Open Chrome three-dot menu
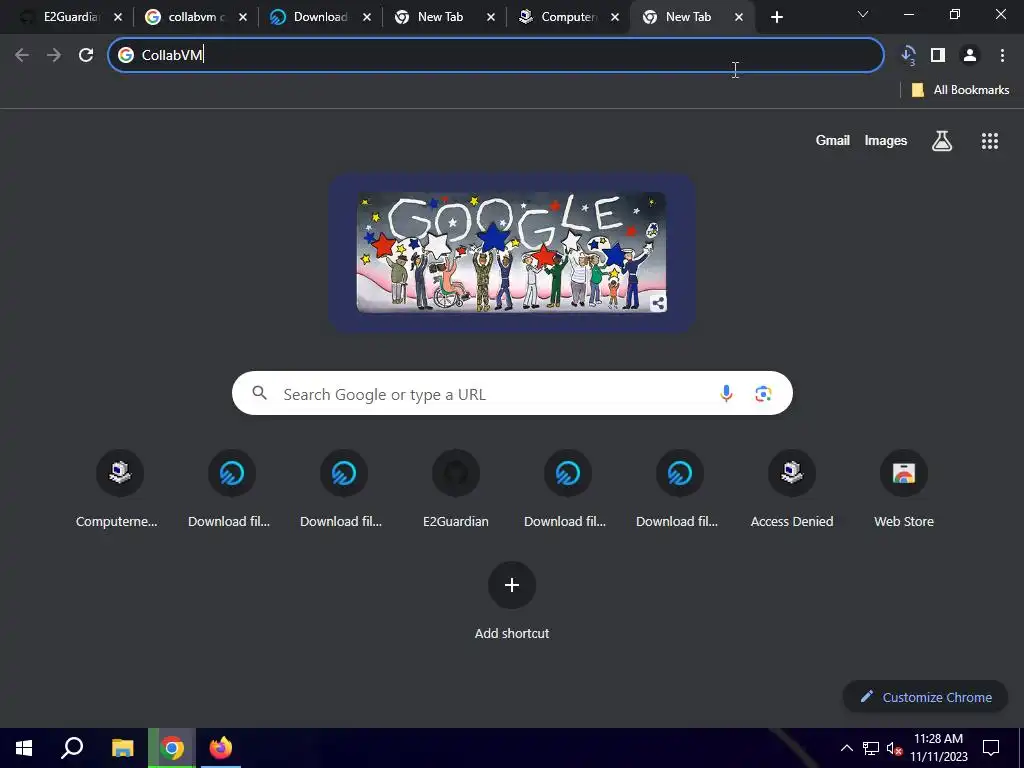 (x=1002, y=56)
